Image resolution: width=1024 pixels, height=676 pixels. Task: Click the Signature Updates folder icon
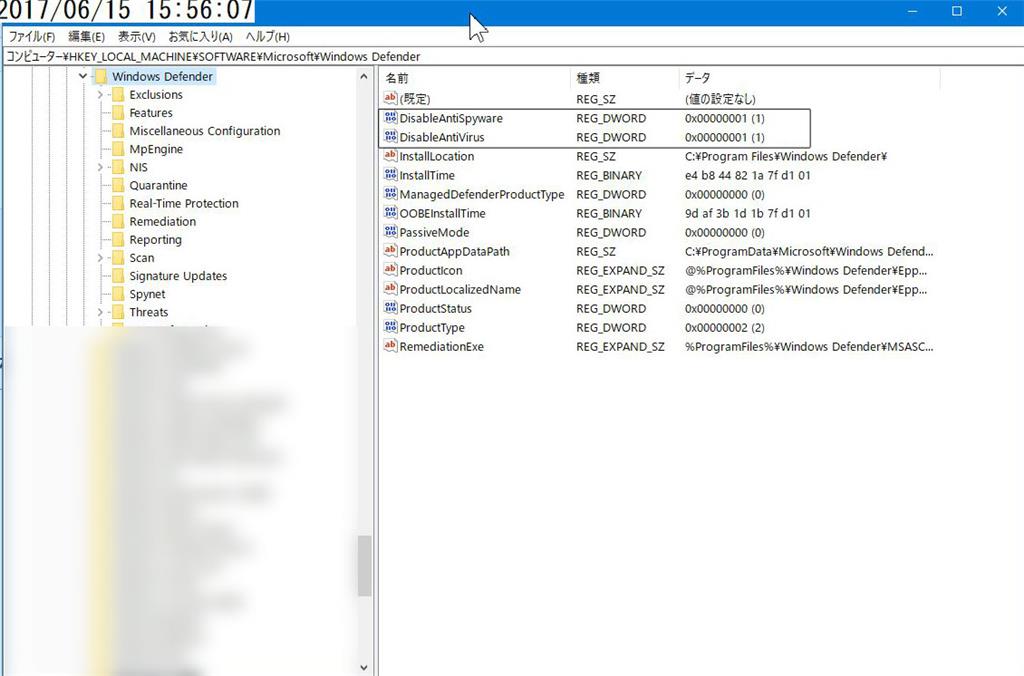[x=118, y=276]
